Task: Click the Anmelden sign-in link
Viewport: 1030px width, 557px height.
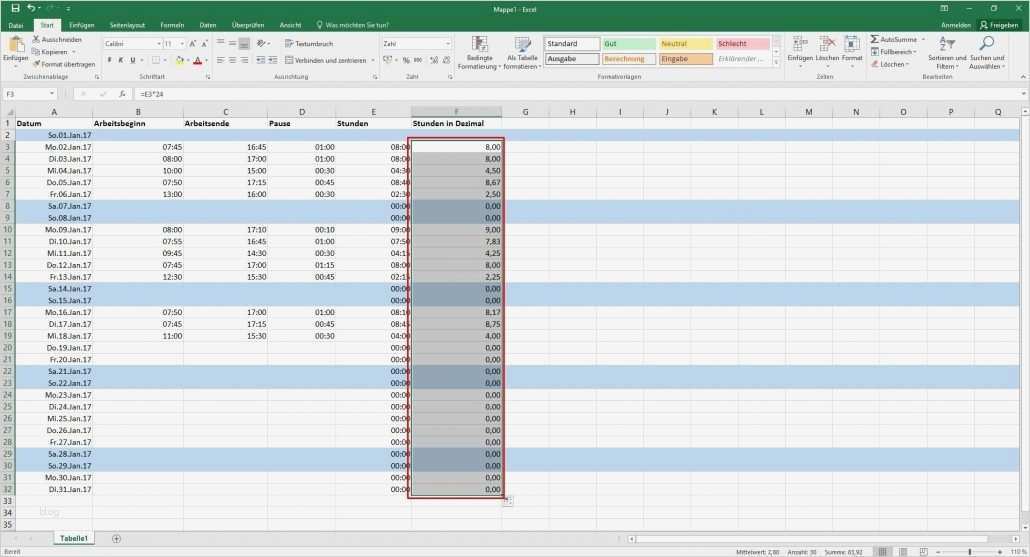Action: click(x=956, y=25)
